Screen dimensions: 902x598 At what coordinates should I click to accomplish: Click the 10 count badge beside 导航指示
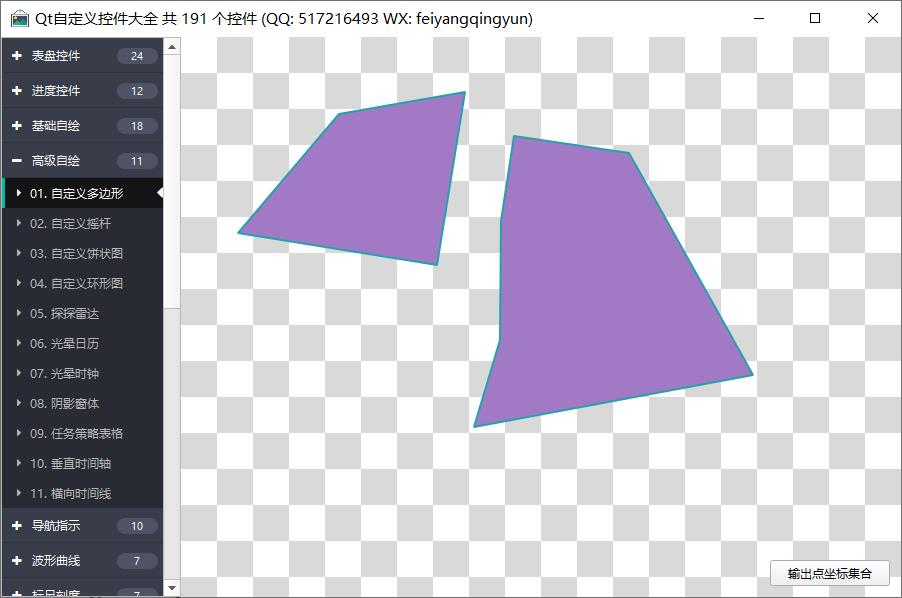click(x=137, y=526)
